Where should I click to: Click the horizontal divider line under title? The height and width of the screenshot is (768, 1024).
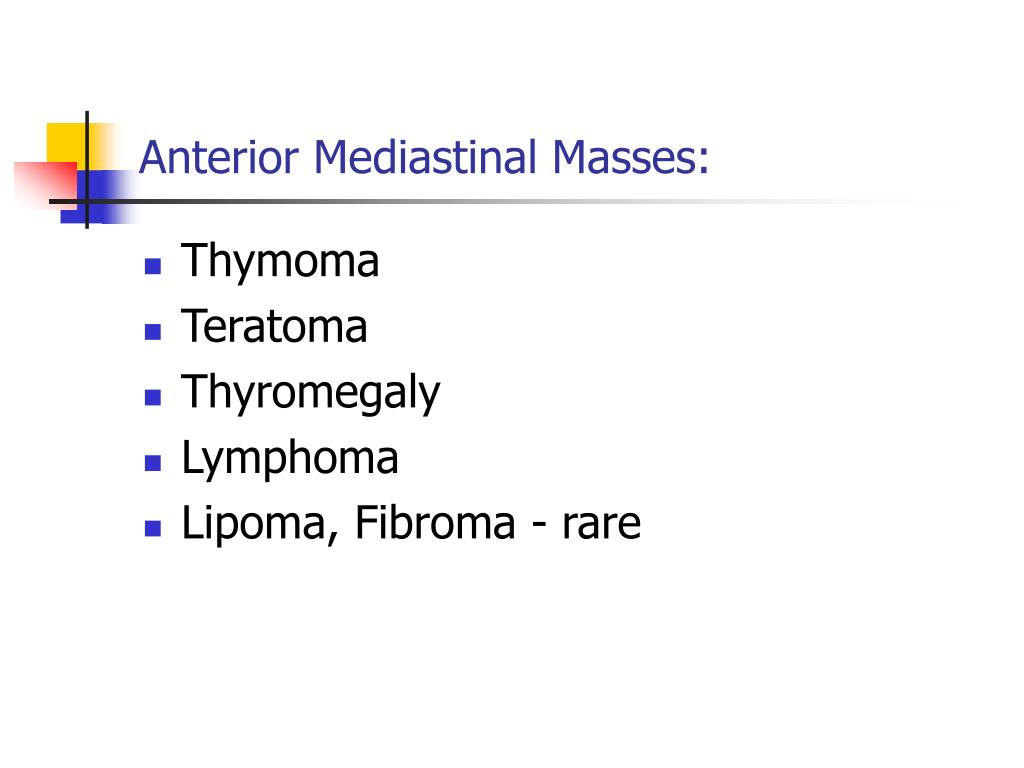click(503, 201)
